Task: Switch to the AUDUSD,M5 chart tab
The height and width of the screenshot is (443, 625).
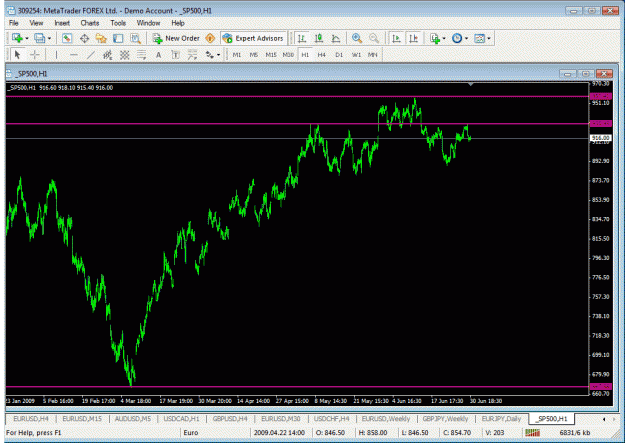Action: [133, 419]
